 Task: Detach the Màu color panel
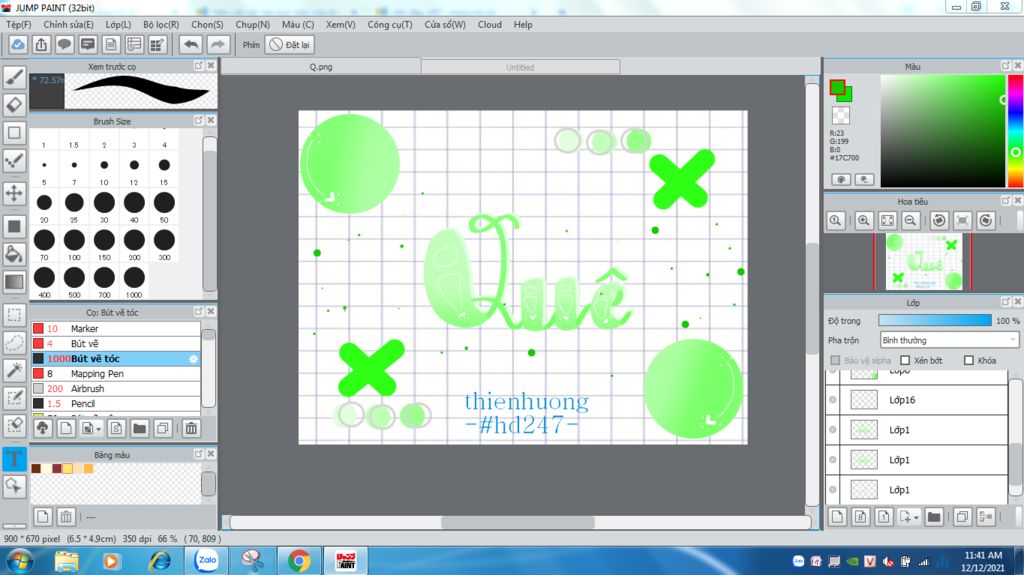(1006, 66)
